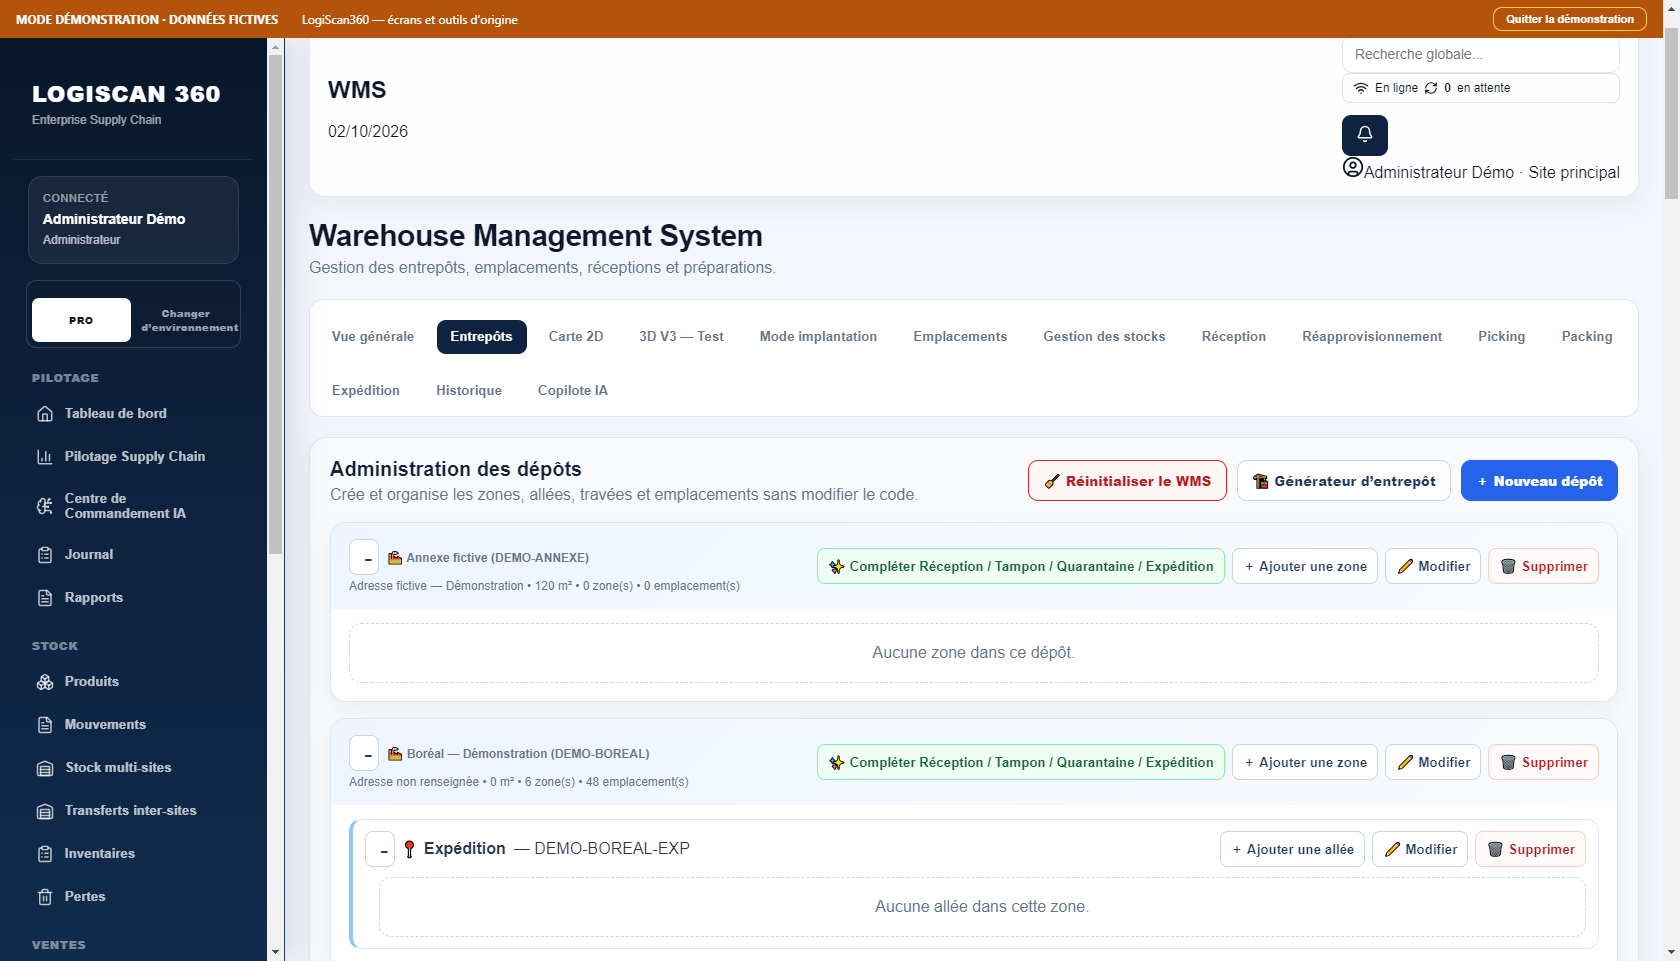Open the Picking tab

[1502, 337]
